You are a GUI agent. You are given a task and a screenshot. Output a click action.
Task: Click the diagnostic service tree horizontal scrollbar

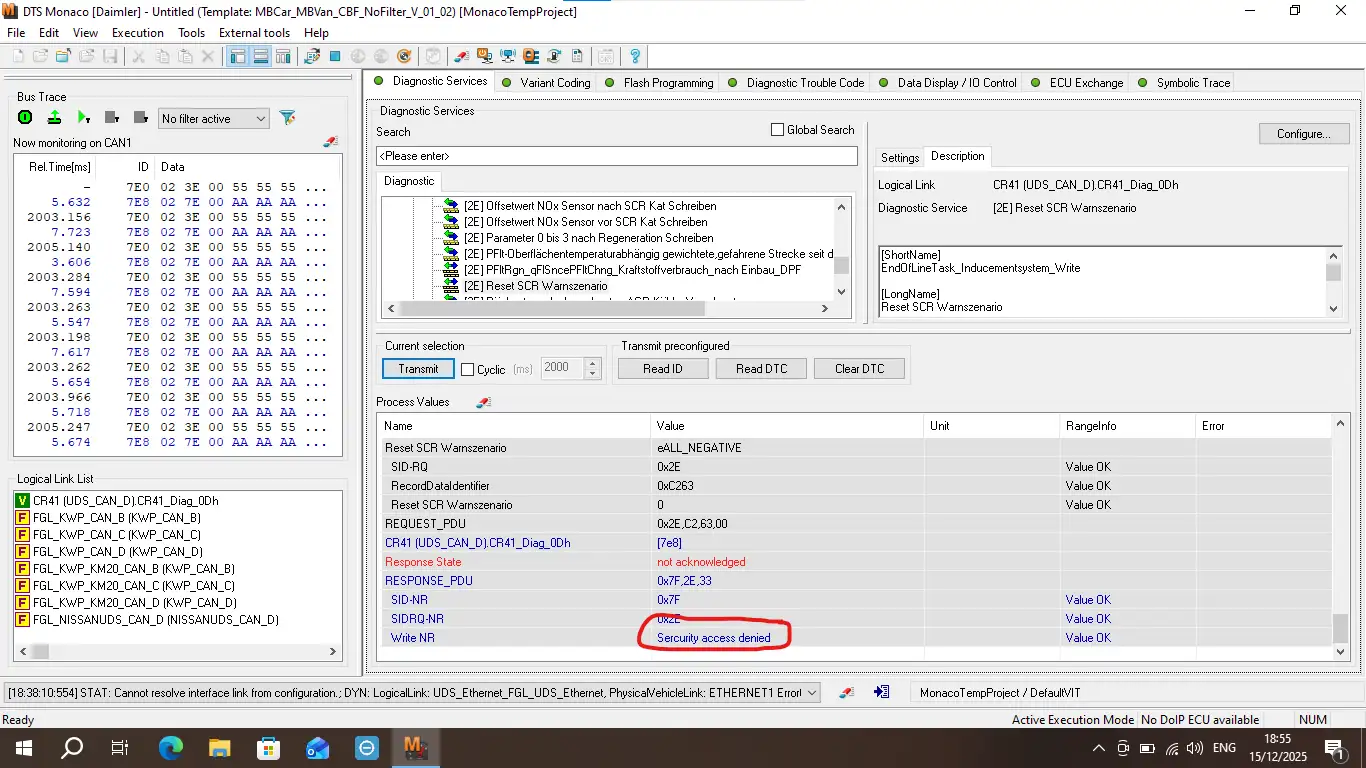[606, 309]
